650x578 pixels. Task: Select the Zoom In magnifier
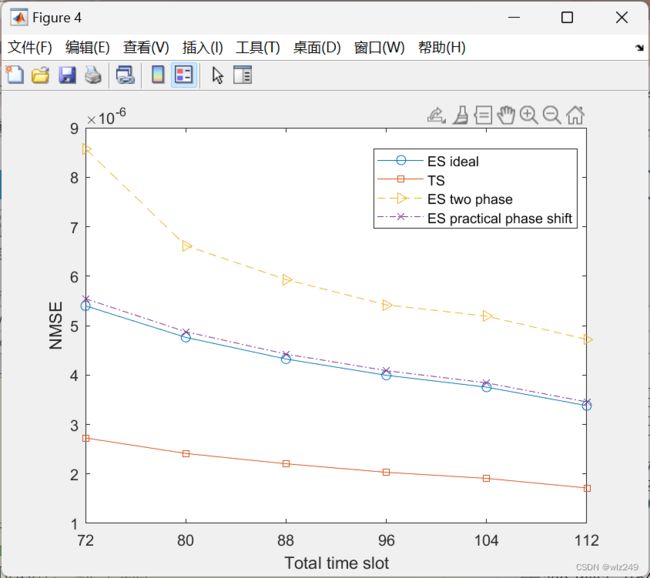click(x=529, y=115)
